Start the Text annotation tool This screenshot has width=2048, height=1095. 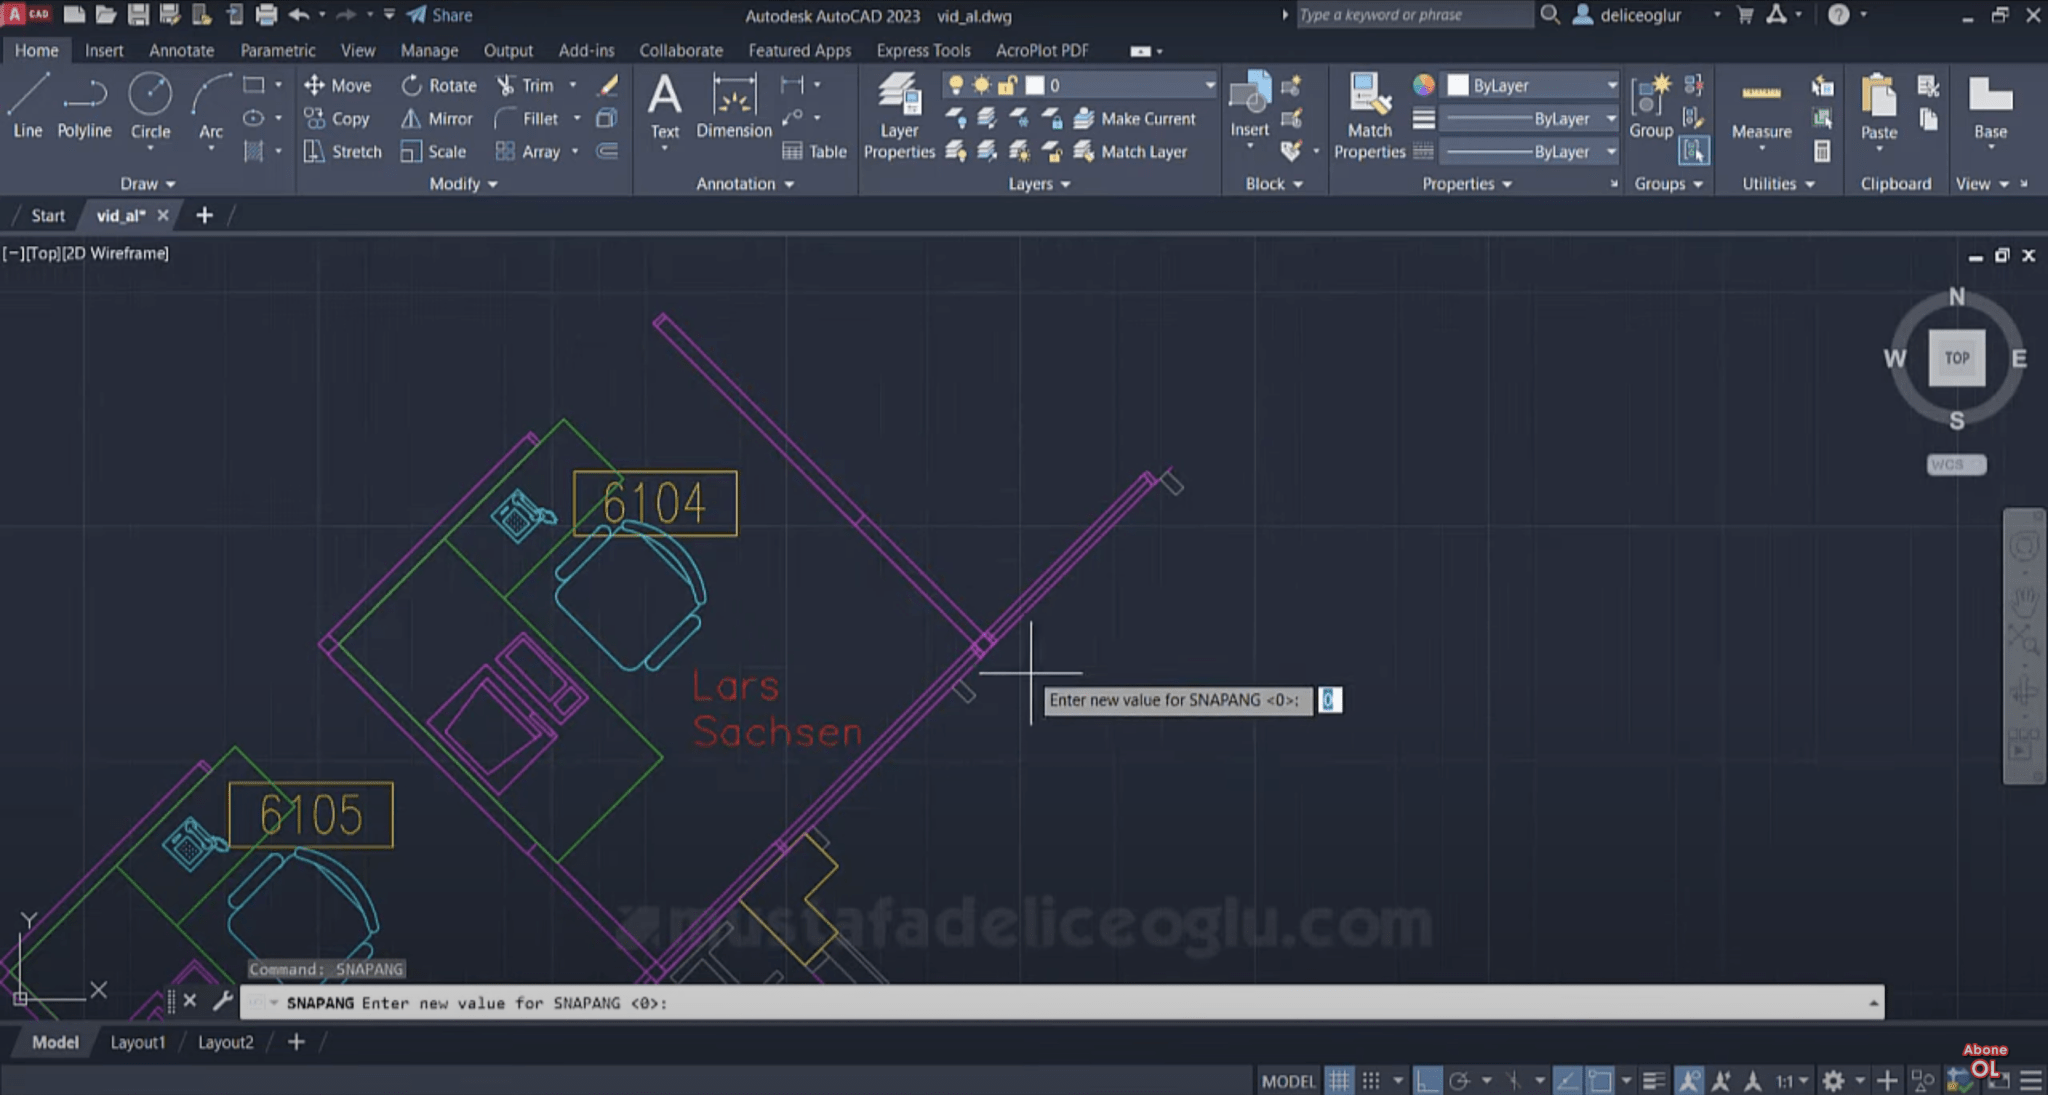(x=664, y=106)
